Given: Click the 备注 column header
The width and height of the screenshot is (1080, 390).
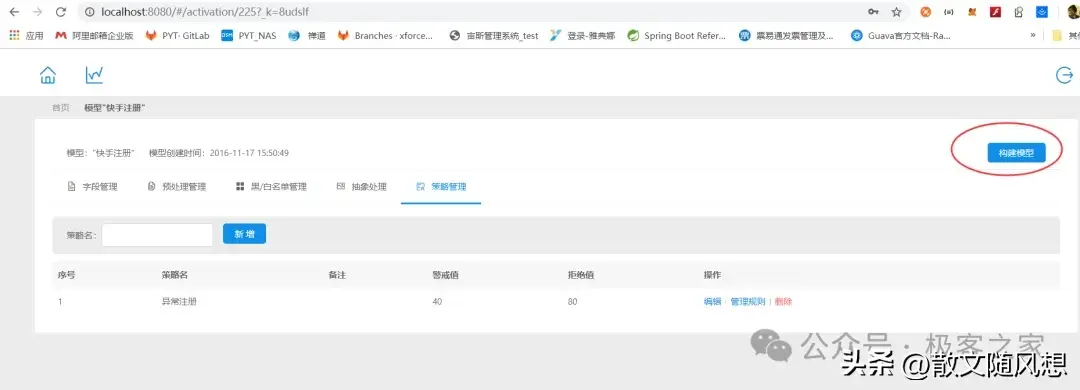Looking at the screenshot, I should tap(337, 275).
